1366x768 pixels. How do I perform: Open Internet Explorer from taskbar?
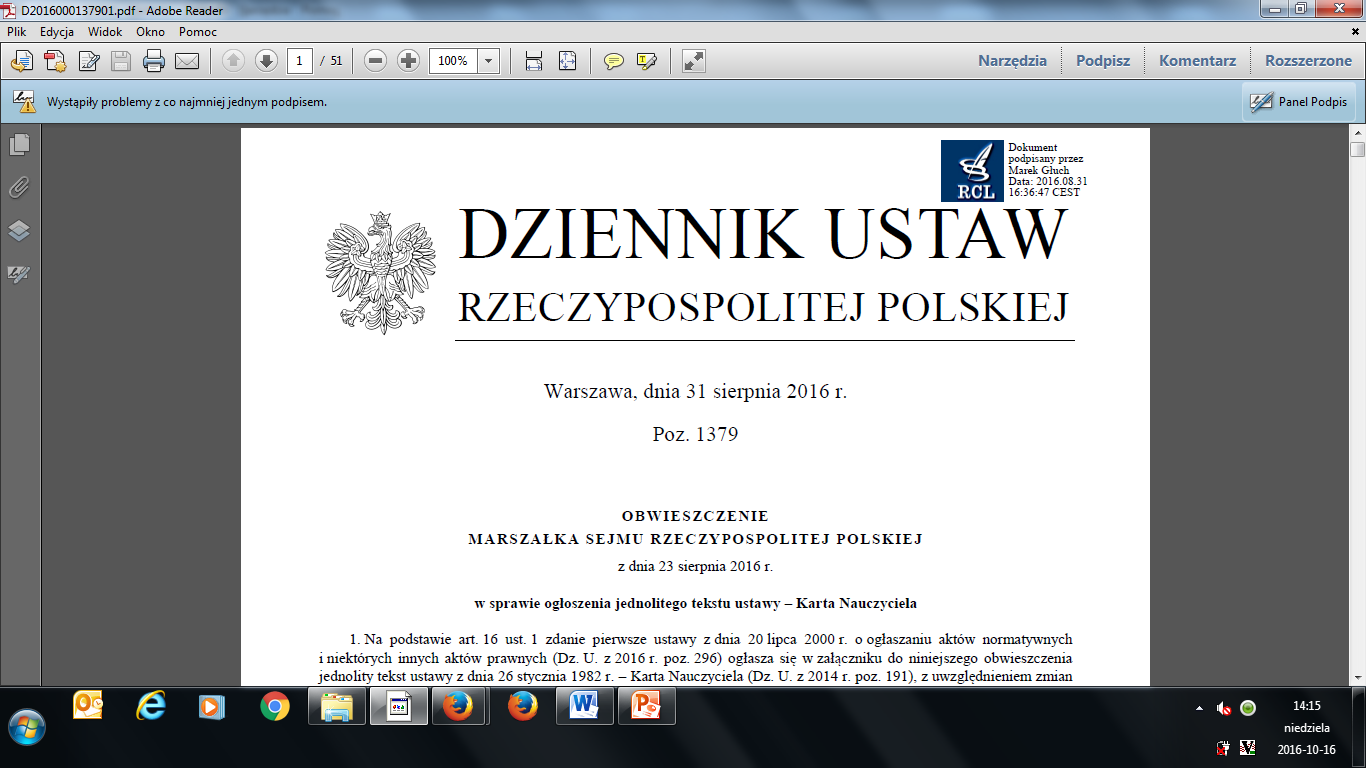coord(150,707)
